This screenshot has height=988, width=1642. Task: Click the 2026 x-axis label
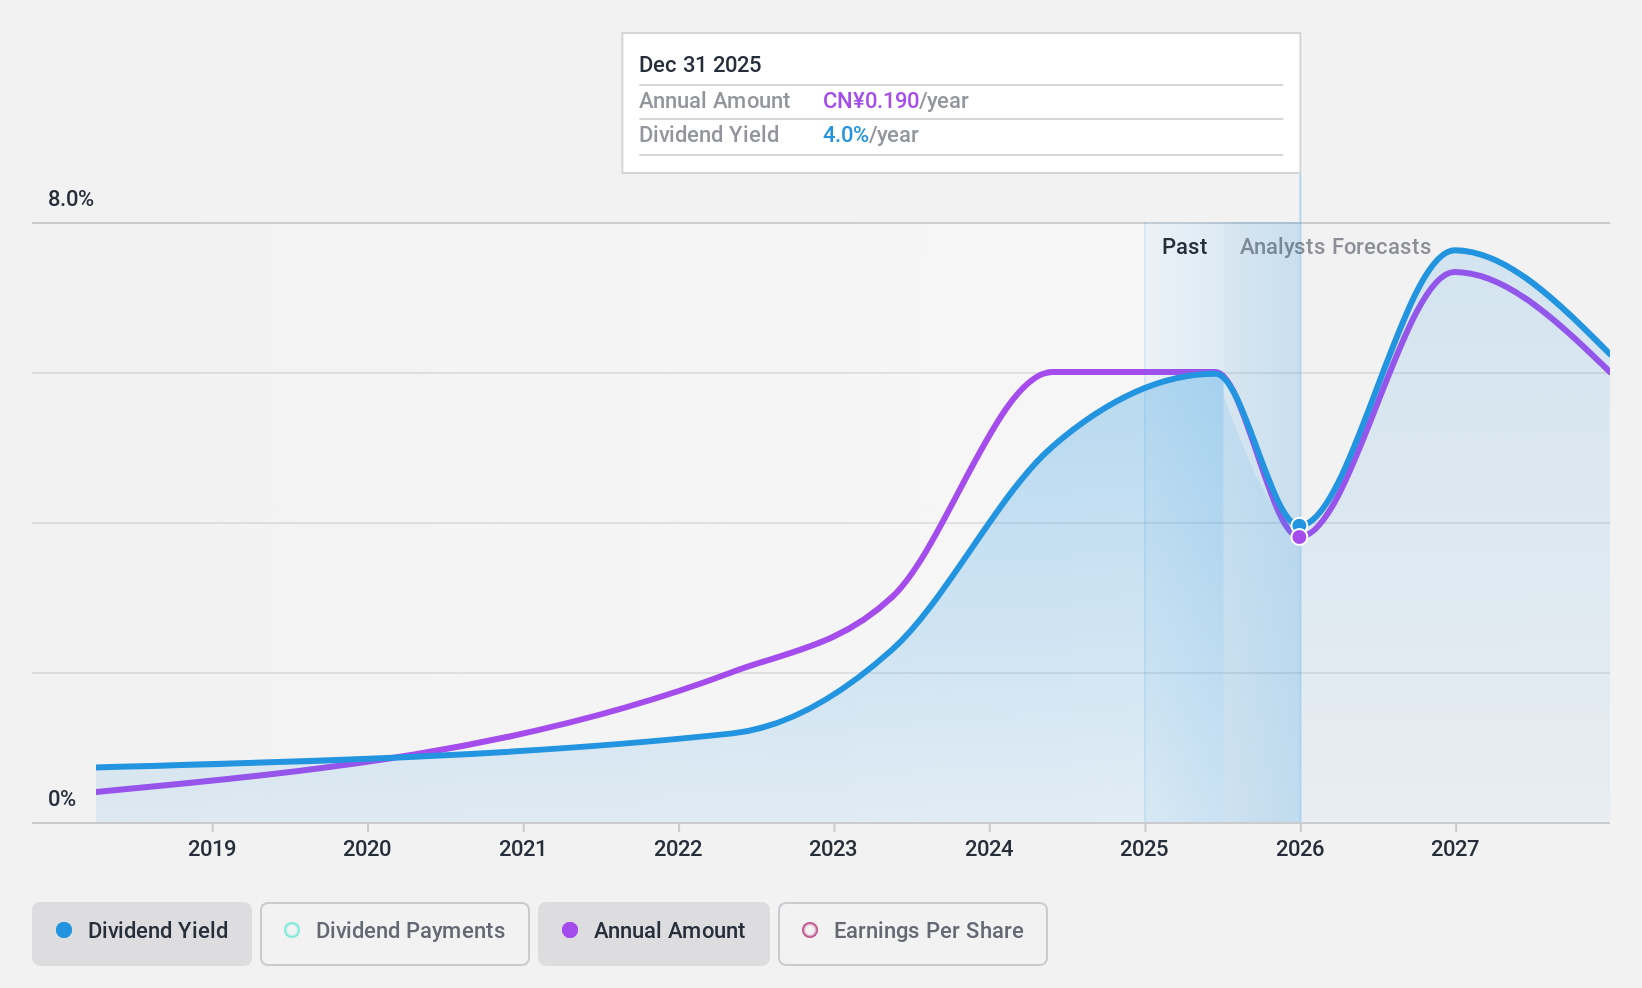tap(1300, 849)
